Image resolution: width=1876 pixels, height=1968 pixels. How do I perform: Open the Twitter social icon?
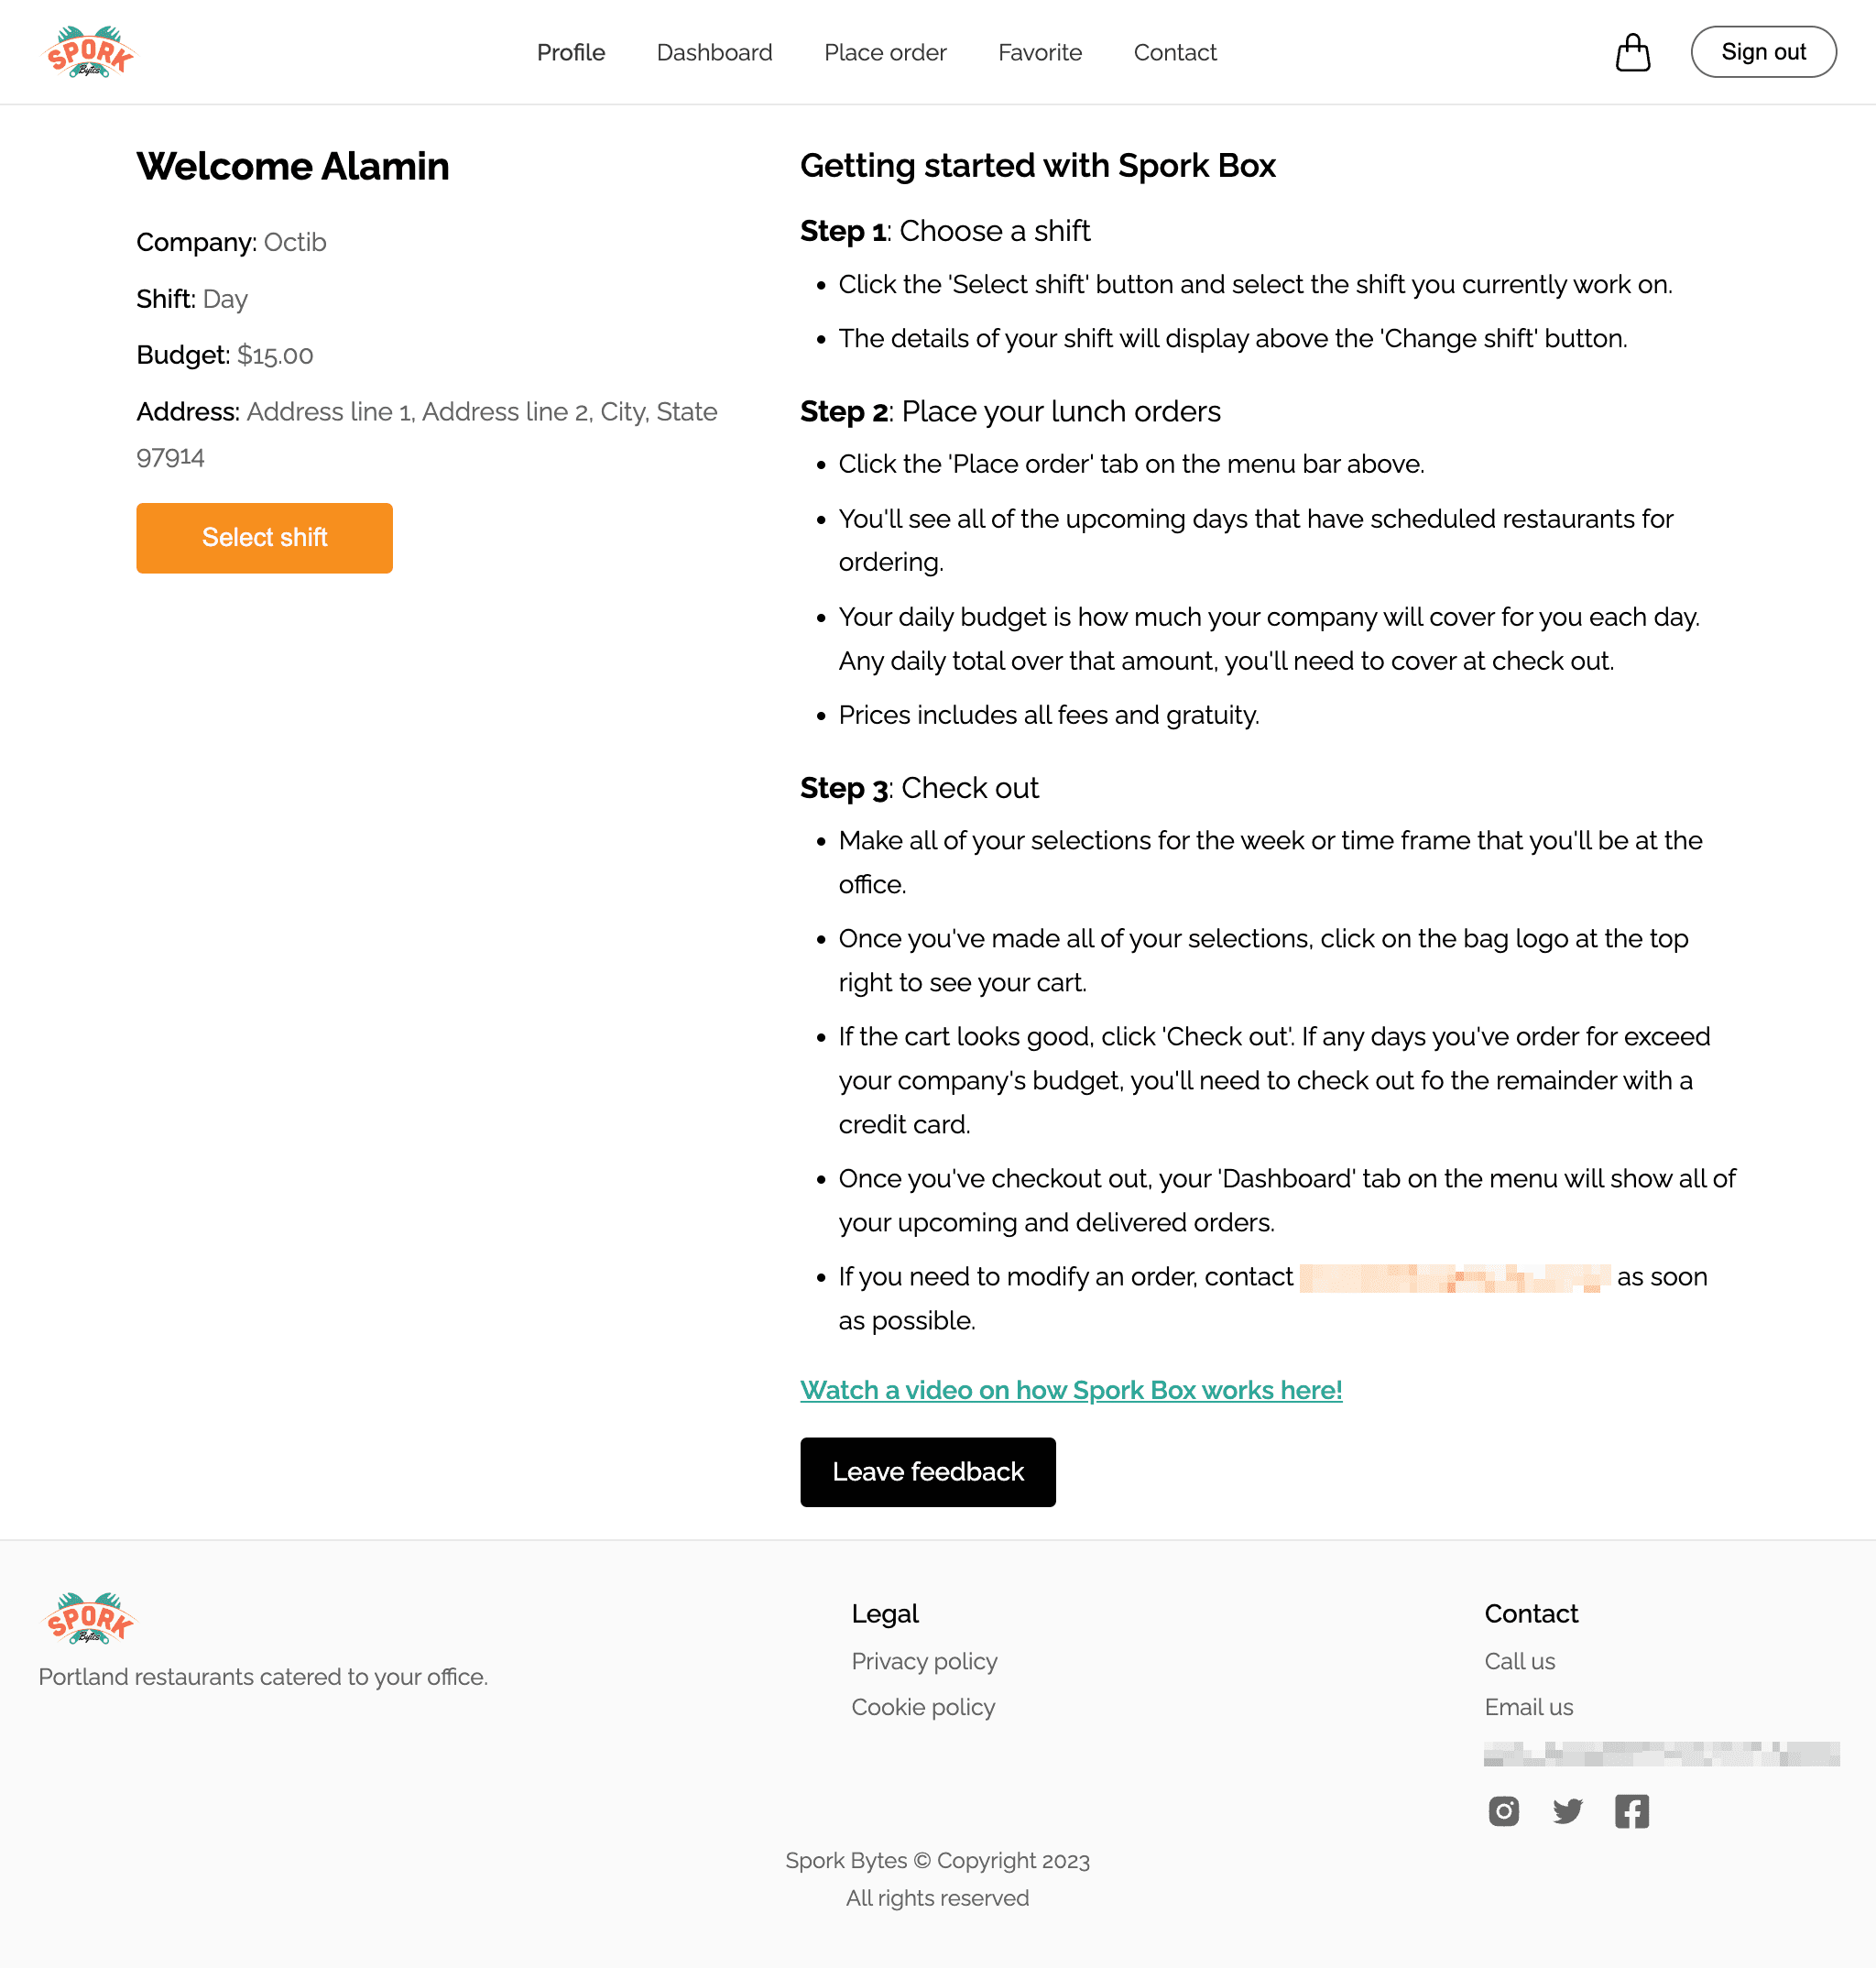click(1568, 1811)
